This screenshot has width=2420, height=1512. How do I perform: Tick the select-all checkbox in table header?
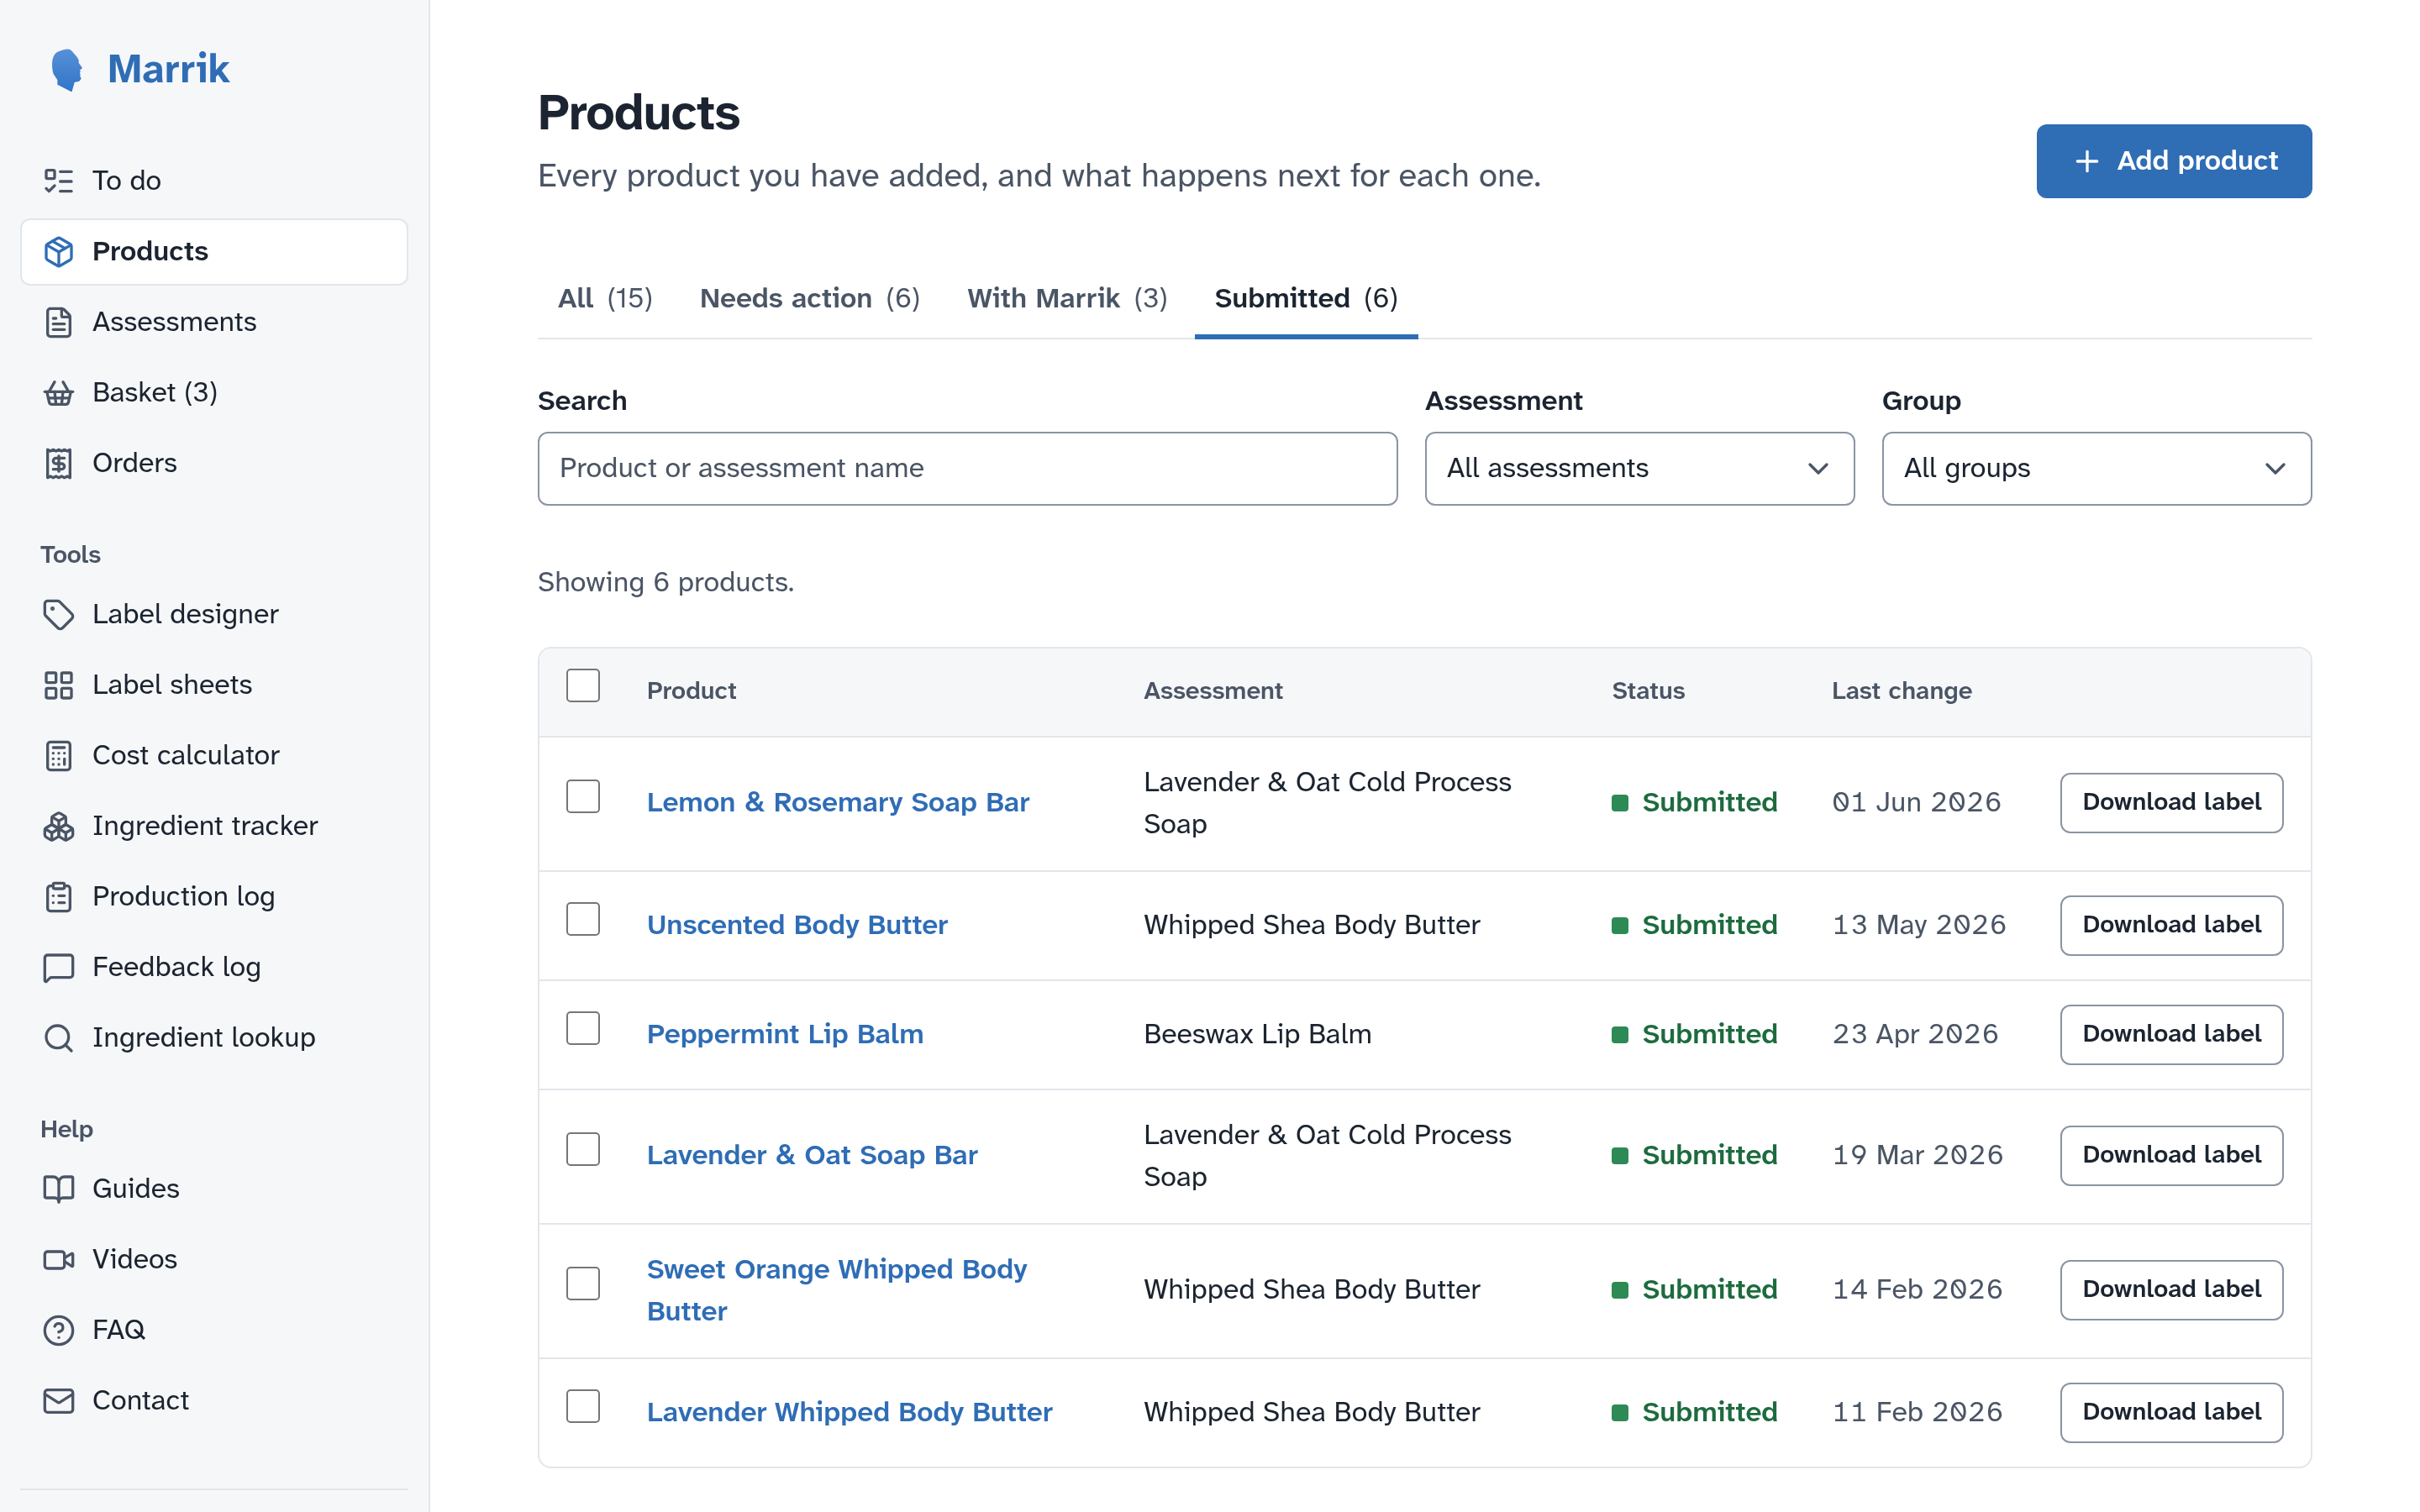click(x=583, y=686)
